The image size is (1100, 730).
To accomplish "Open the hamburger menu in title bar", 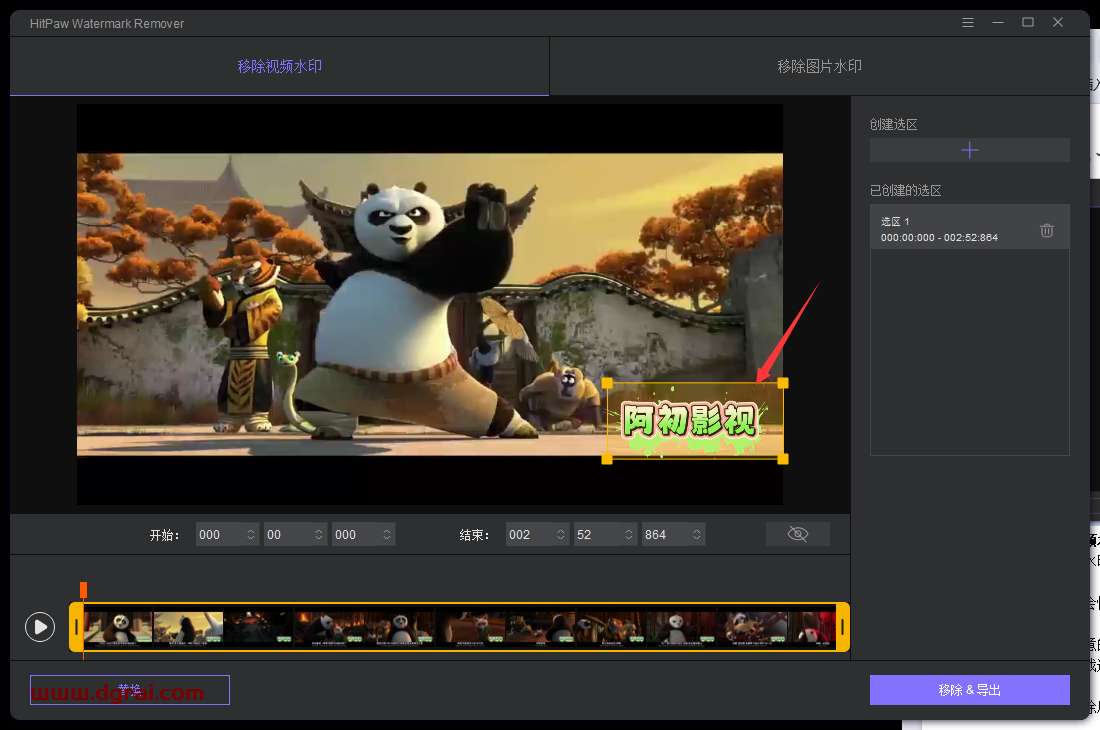I will click(967, 22).
